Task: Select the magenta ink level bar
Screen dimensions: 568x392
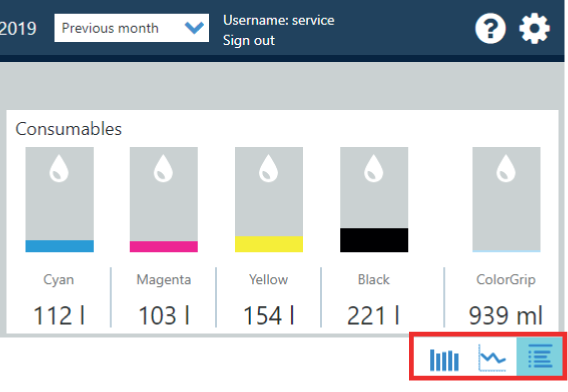Action: pos(164,246)
